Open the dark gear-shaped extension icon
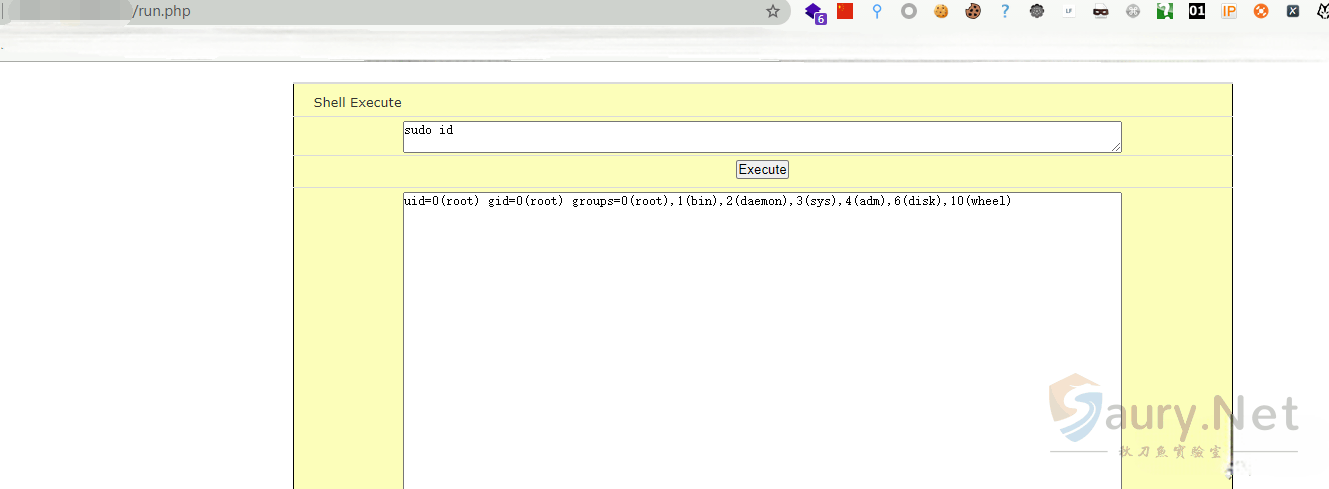The height and width of the screenshot is (489, 1329). [x=1037, y=12]
